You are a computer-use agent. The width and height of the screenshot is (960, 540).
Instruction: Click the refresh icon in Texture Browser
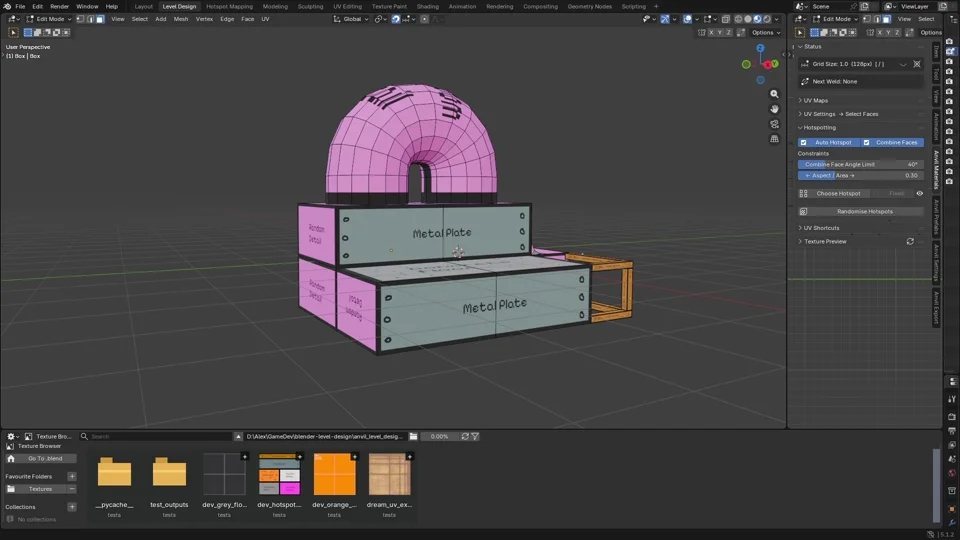tap(465, 437)
